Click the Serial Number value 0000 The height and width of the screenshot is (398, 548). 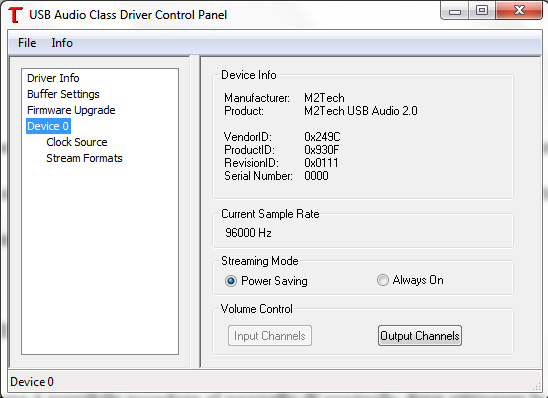point(316,176)
